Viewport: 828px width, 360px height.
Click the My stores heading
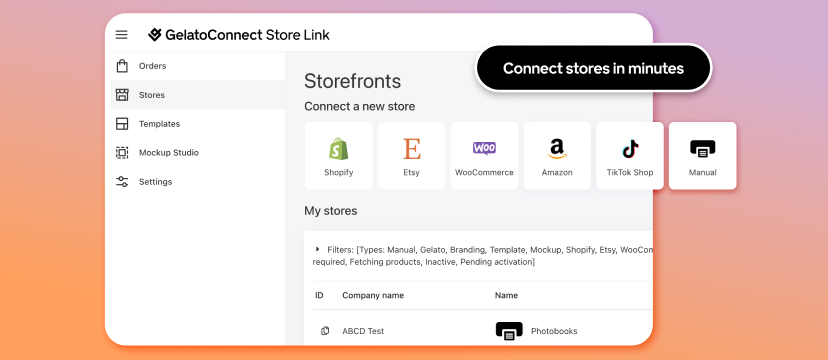(x=331, y=211)
